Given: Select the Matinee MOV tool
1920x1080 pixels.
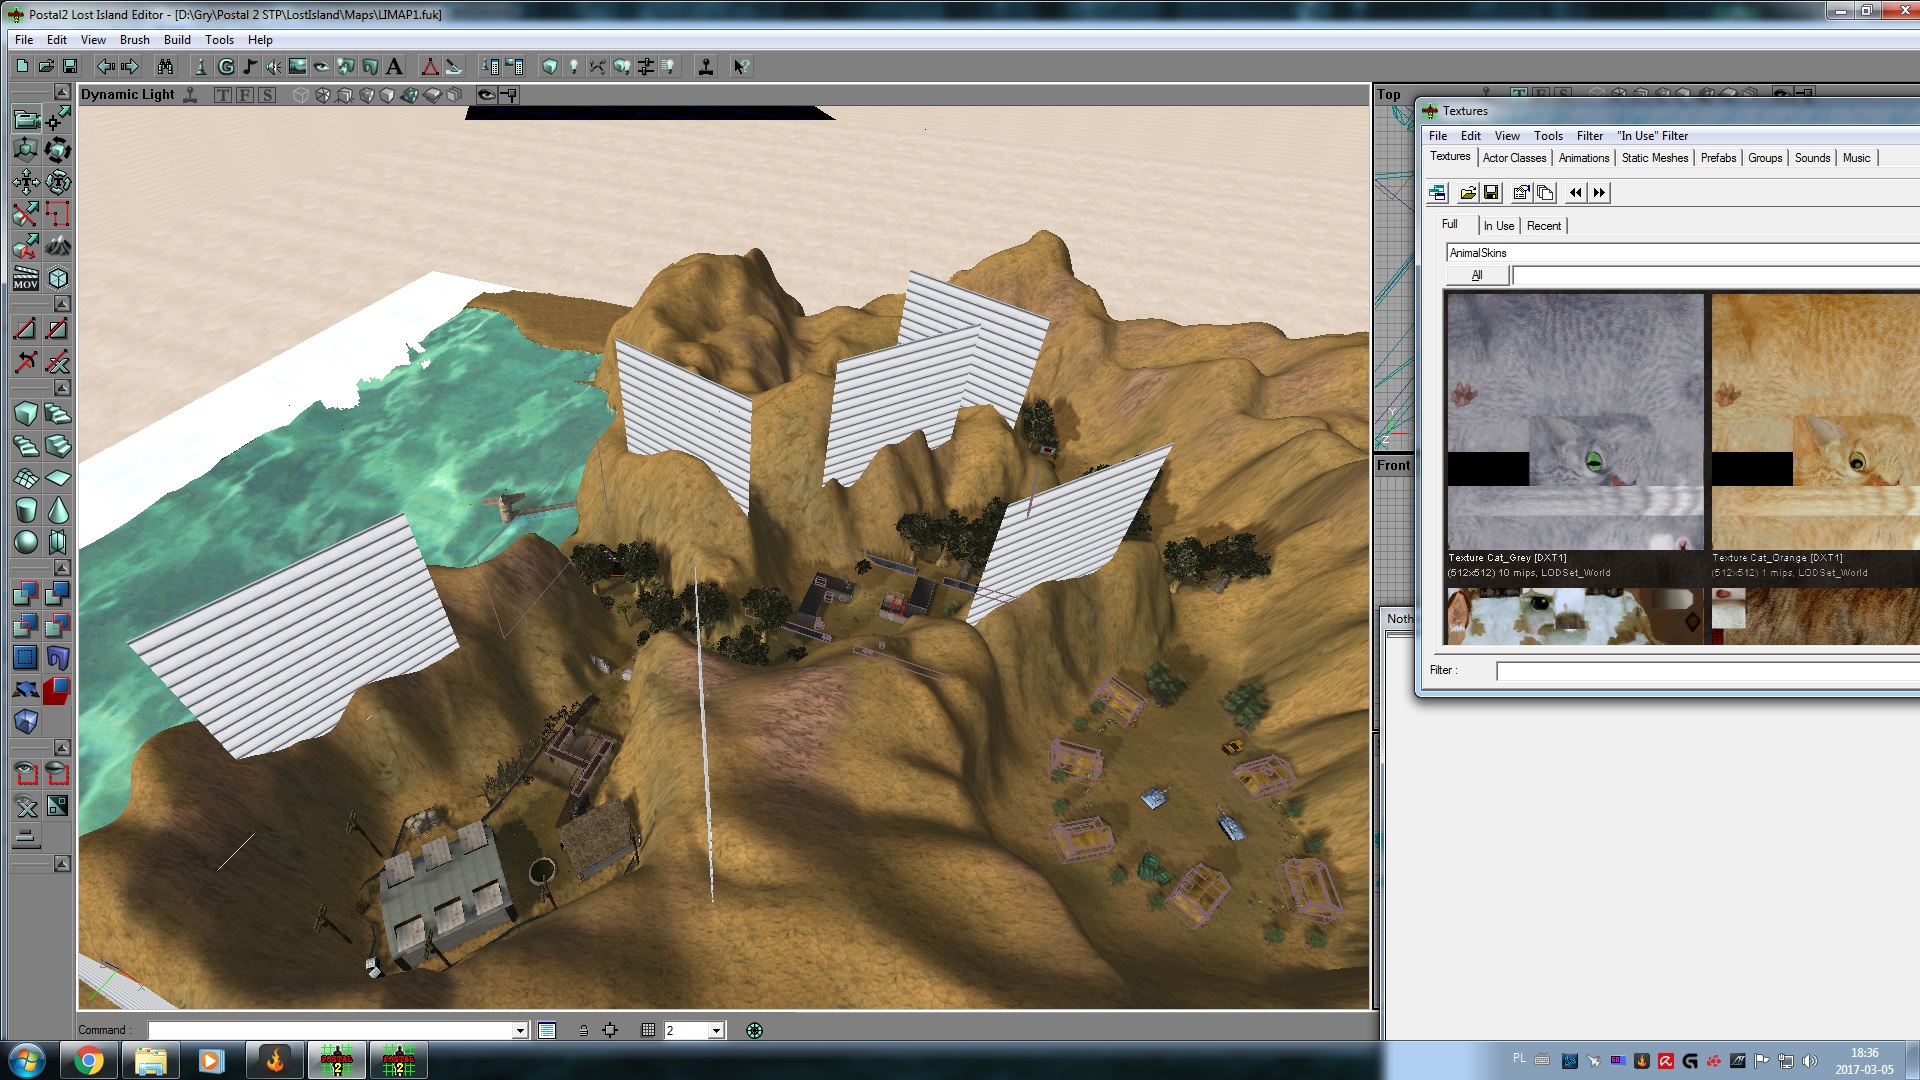Looking at the screenshot, I should (x=26, y=278).
